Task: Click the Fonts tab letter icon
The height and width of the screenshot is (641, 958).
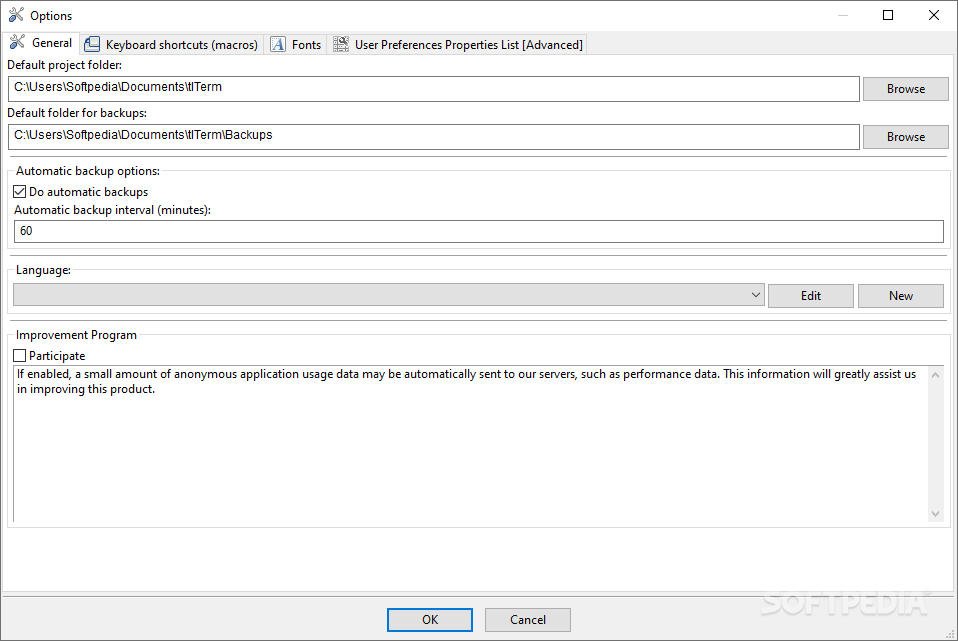Action: tap(278, 44)
